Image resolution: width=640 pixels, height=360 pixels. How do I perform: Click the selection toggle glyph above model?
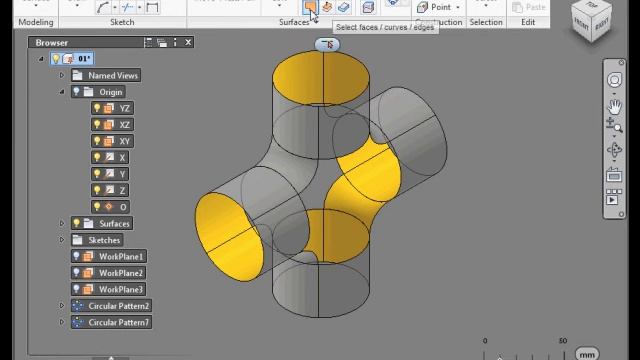coord(327,44)
